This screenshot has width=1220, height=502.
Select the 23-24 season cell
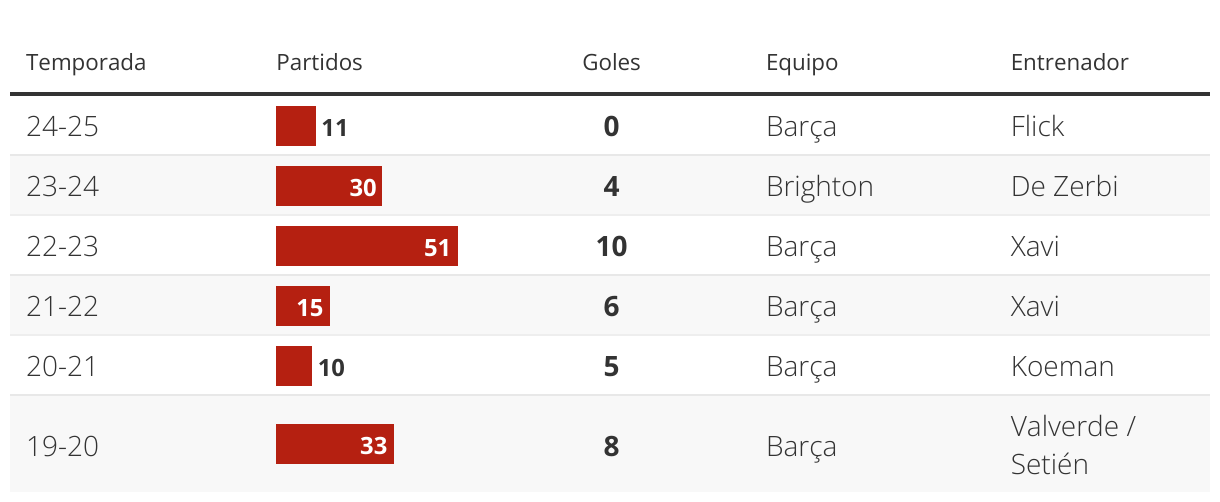(x=62, y=187)
